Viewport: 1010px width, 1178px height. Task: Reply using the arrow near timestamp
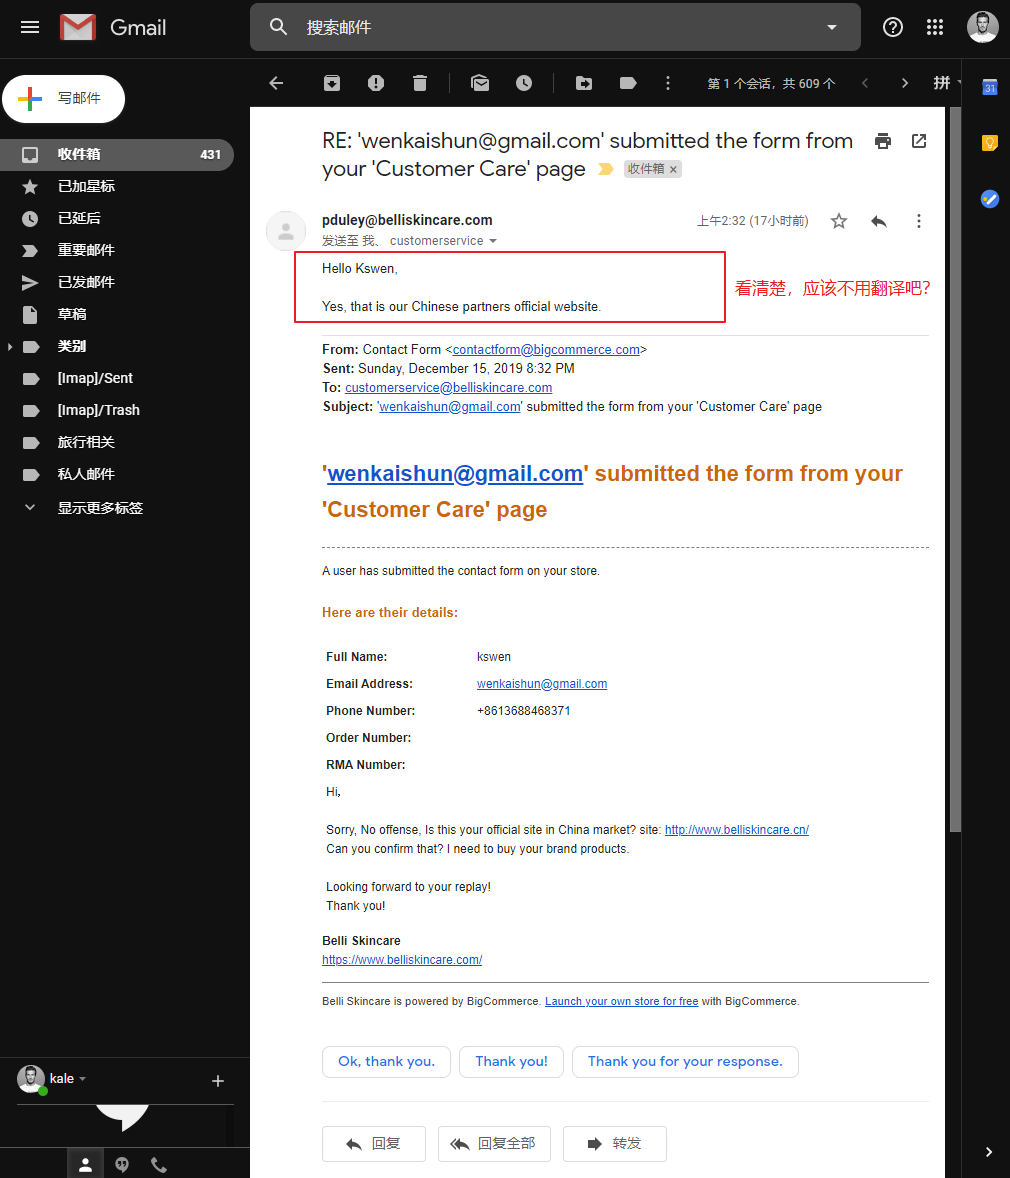[x=878, y=221]
